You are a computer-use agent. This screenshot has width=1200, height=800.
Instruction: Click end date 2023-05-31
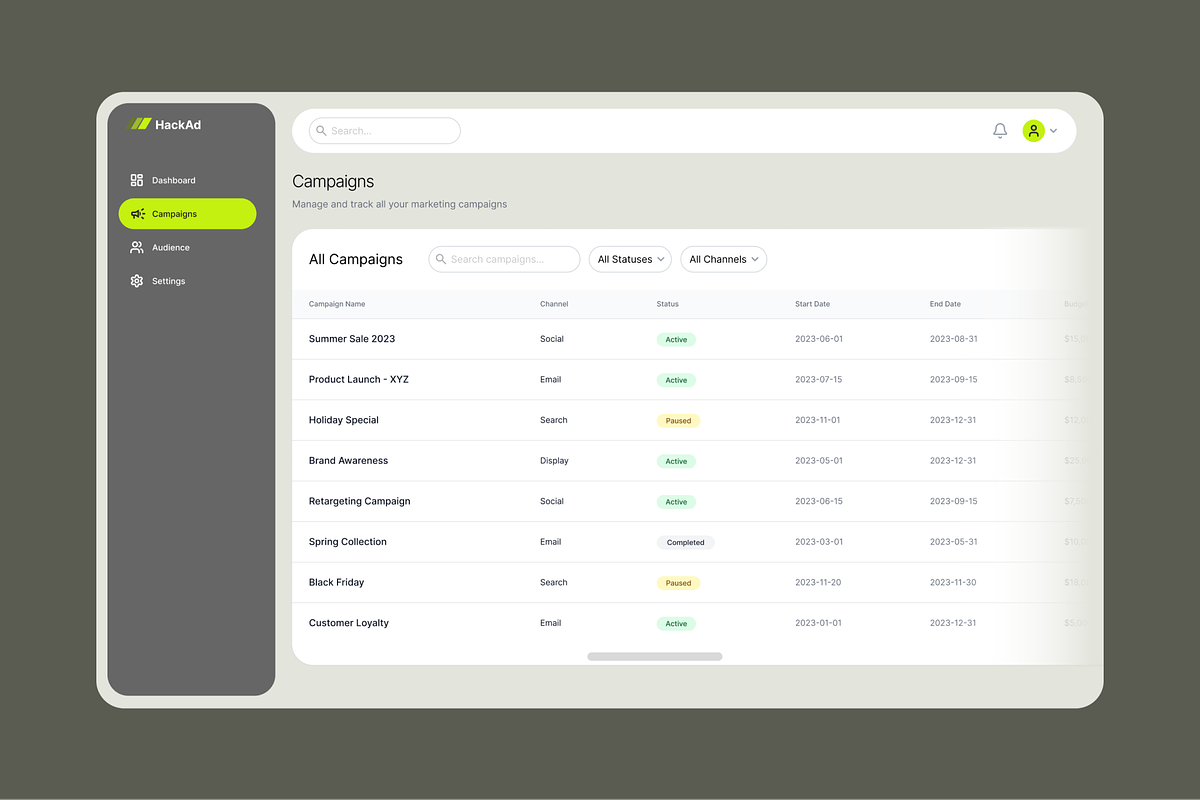coord(954,542)
